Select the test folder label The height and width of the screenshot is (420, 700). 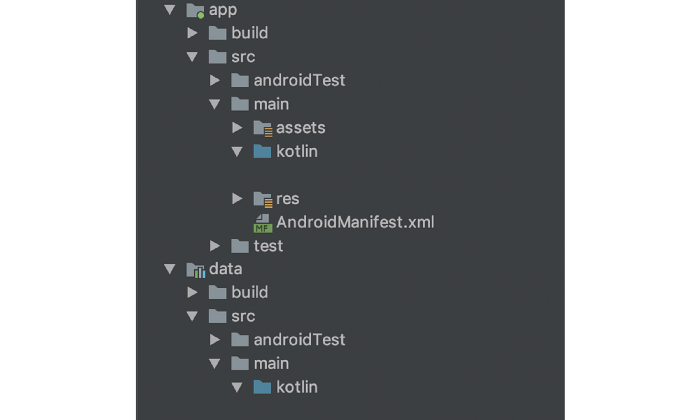click(x=268, y=246)
